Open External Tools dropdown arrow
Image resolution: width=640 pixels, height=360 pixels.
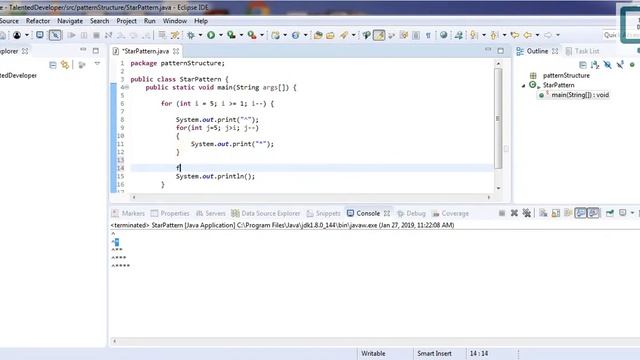(x=262, y=36)
